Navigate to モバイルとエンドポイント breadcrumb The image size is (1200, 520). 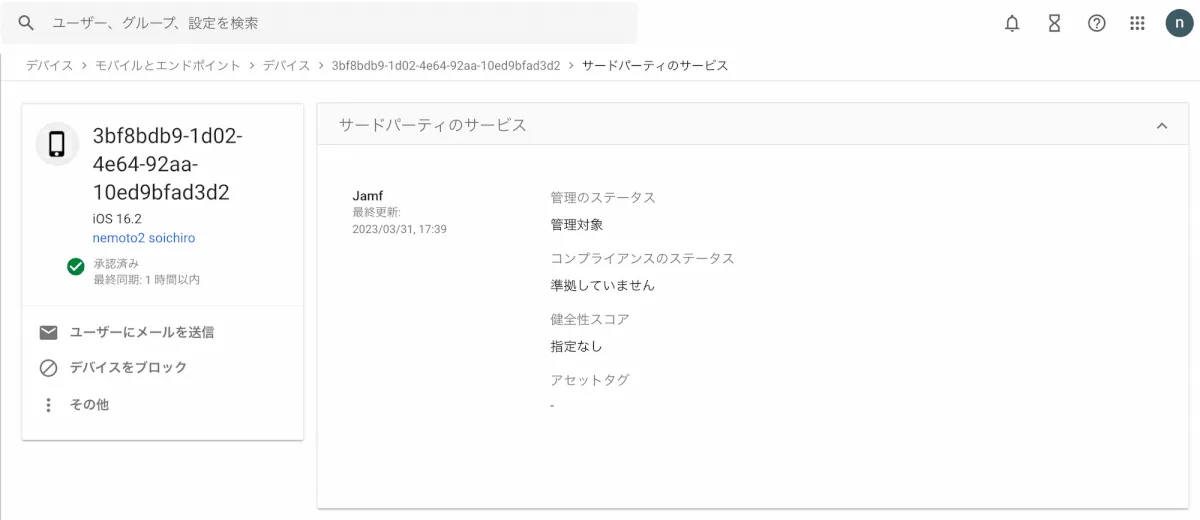(167, 66)
